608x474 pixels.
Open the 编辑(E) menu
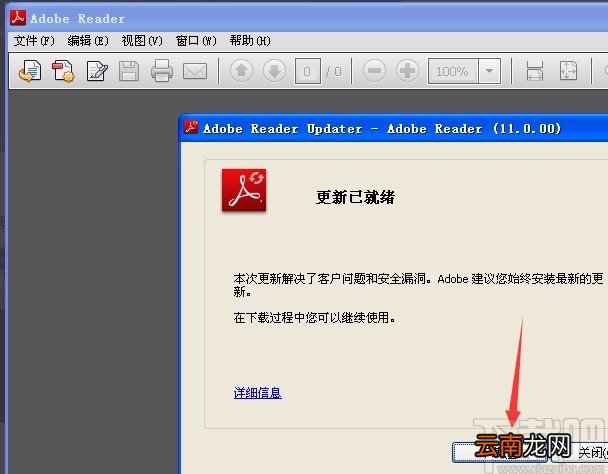88,41
